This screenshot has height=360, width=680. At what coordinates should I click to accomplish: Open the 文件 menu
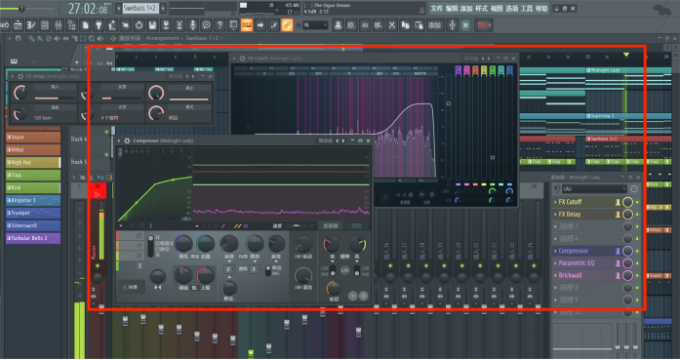click(437, 8)
